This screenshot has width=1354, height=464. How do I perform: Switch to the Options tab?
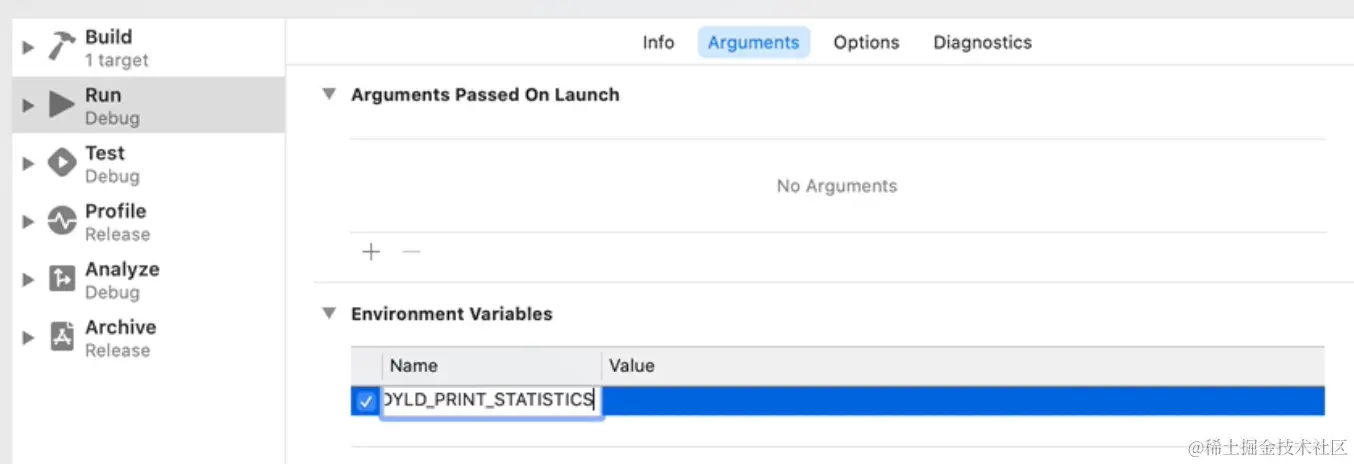(866, 42)
